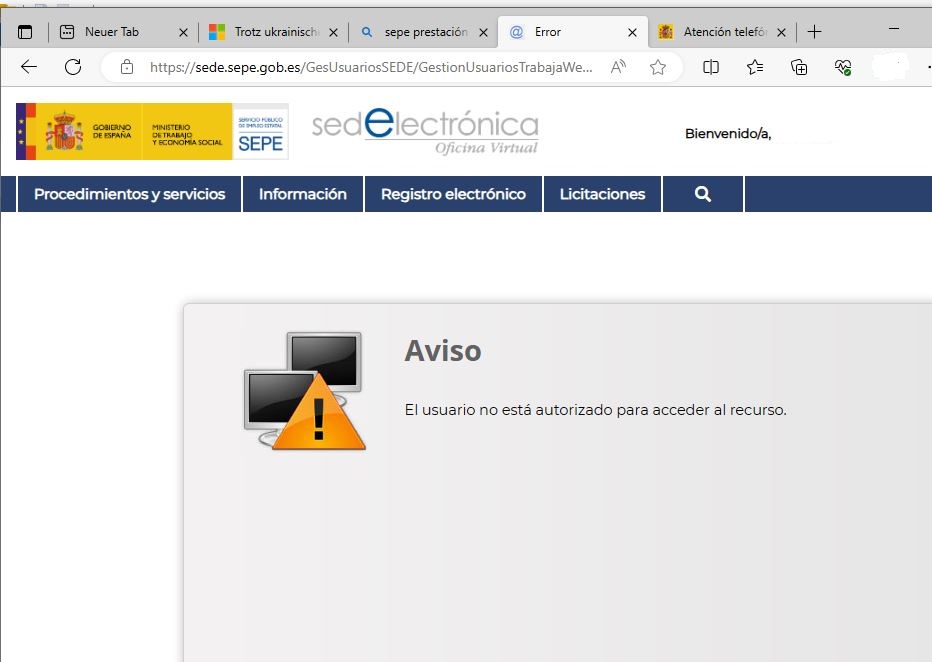
Task: Open the tab actions menu icon
Action: [x=25, y=32]
